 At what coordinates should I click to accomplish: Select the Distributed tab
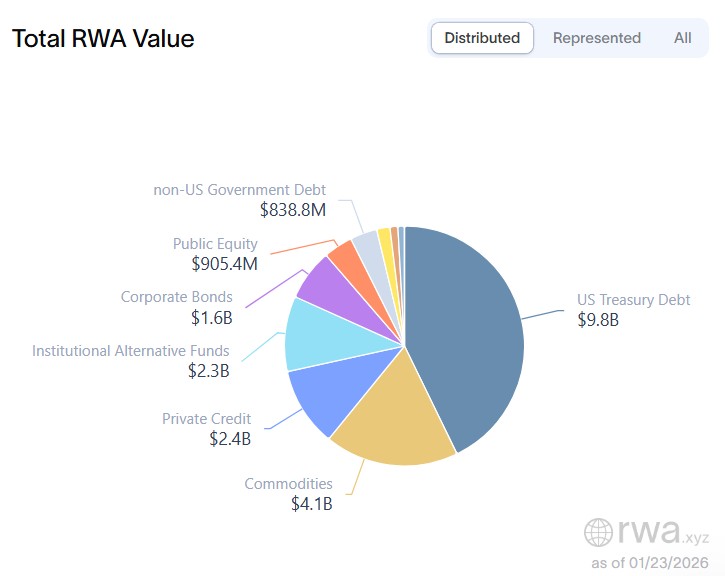click(482, 38)
